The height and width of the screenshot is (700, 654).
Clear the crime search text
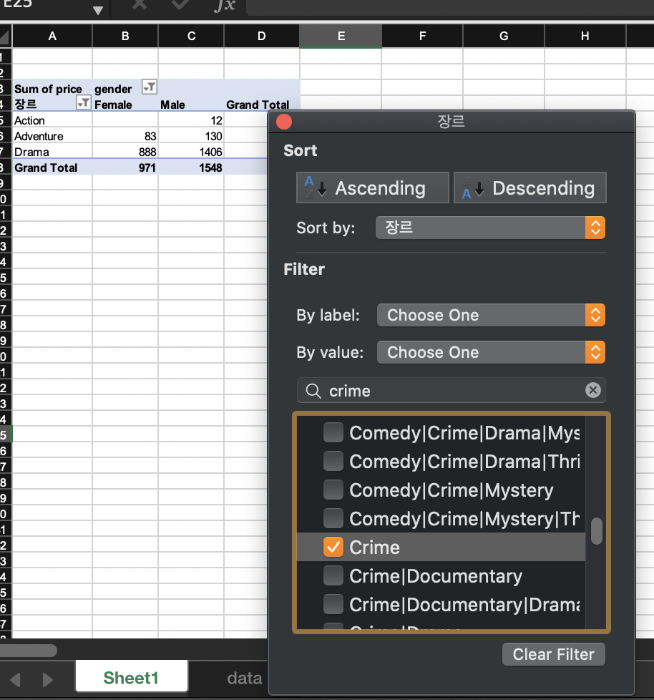[592, 390]
